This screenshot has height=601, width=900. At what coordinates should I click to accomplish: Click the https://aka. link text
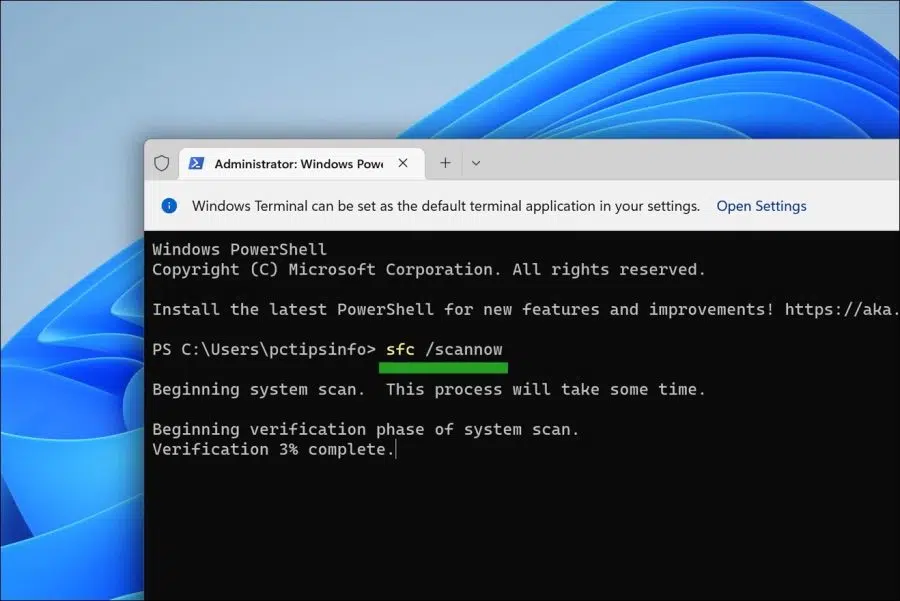pos(841,309)
